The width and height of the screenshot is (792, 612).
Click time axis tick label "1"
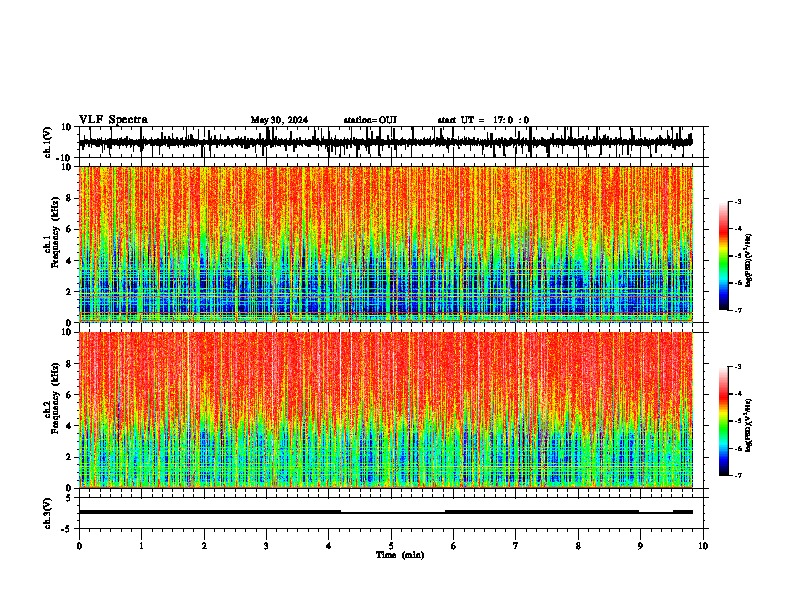[x=141, y=546]
